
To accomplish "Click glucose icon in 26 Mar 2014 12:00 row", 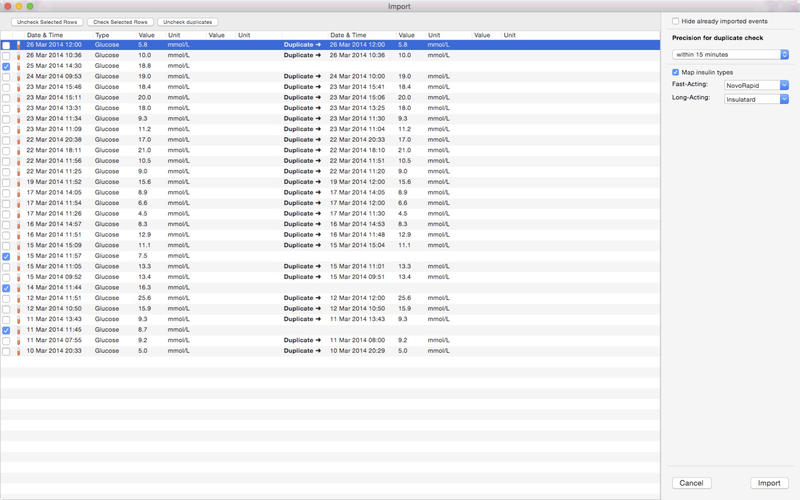I will click(18, 45).
